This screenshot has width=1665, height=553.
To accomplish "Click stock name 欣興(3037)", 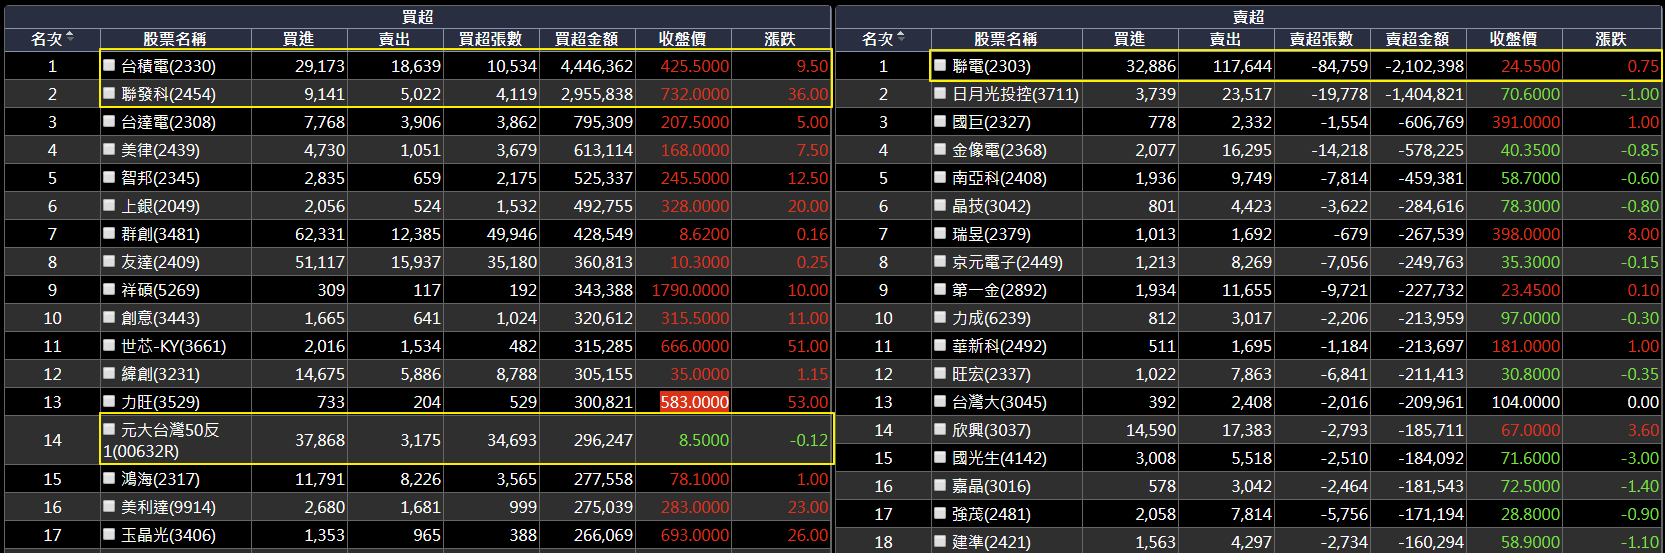I will (x=991, y=430).
